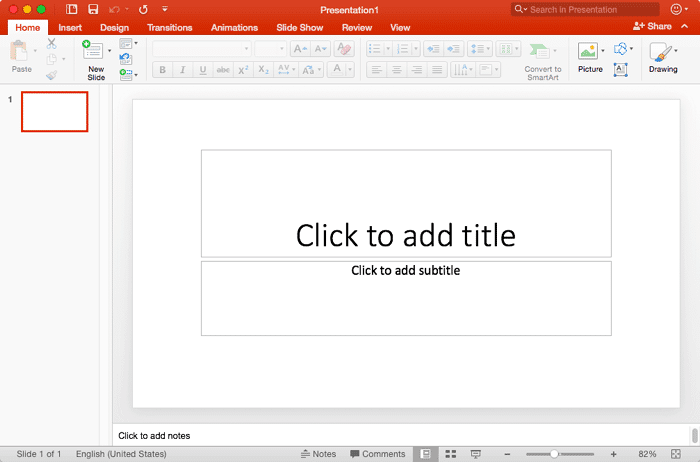700x462 pixels.
Task: Click English (United States) language indicator
Action: (121, 454)
